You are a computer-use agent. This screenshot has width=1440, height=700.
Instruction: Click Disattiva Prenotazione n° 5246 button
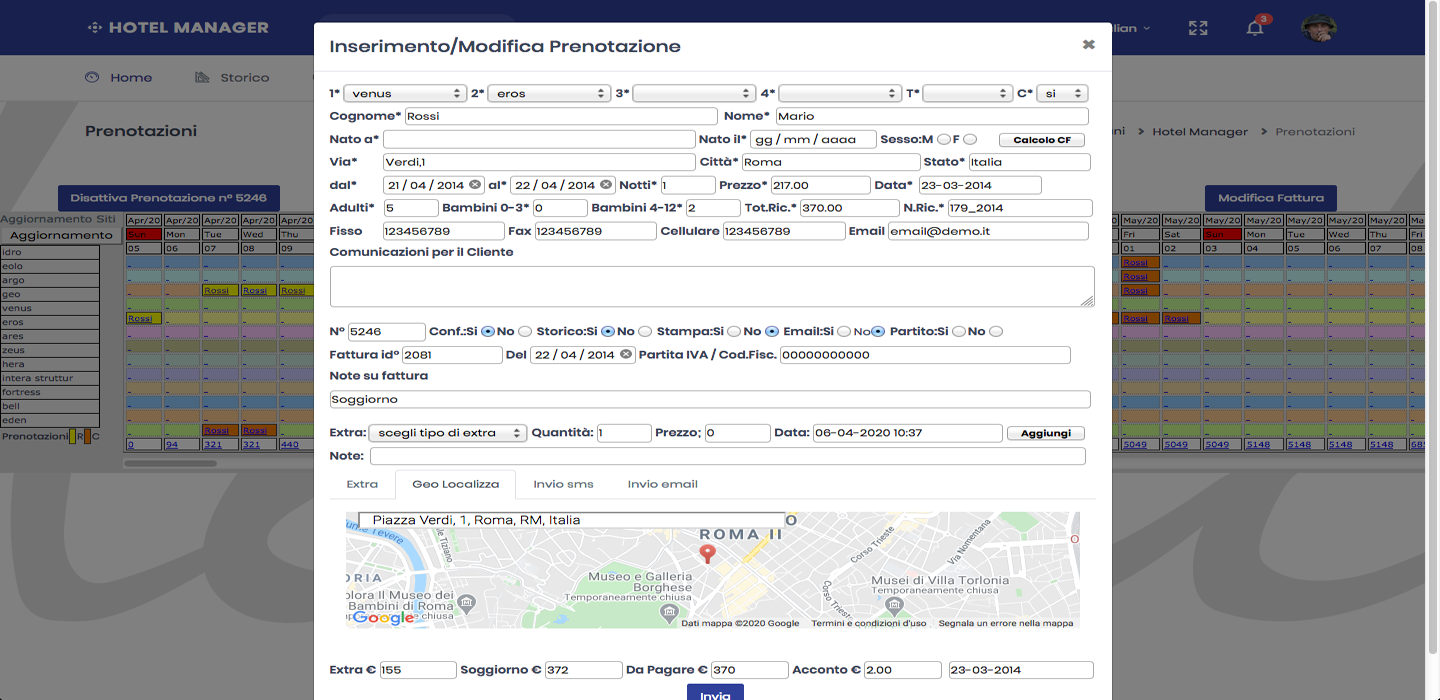[x=168, y=198]
